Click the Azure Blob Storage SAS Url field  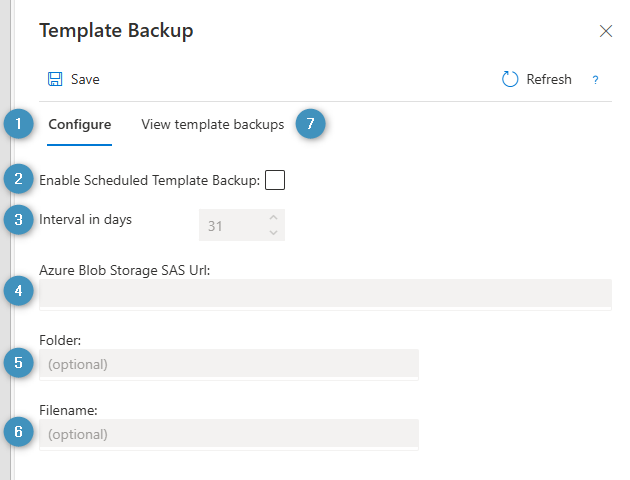(x=325, y=293)
